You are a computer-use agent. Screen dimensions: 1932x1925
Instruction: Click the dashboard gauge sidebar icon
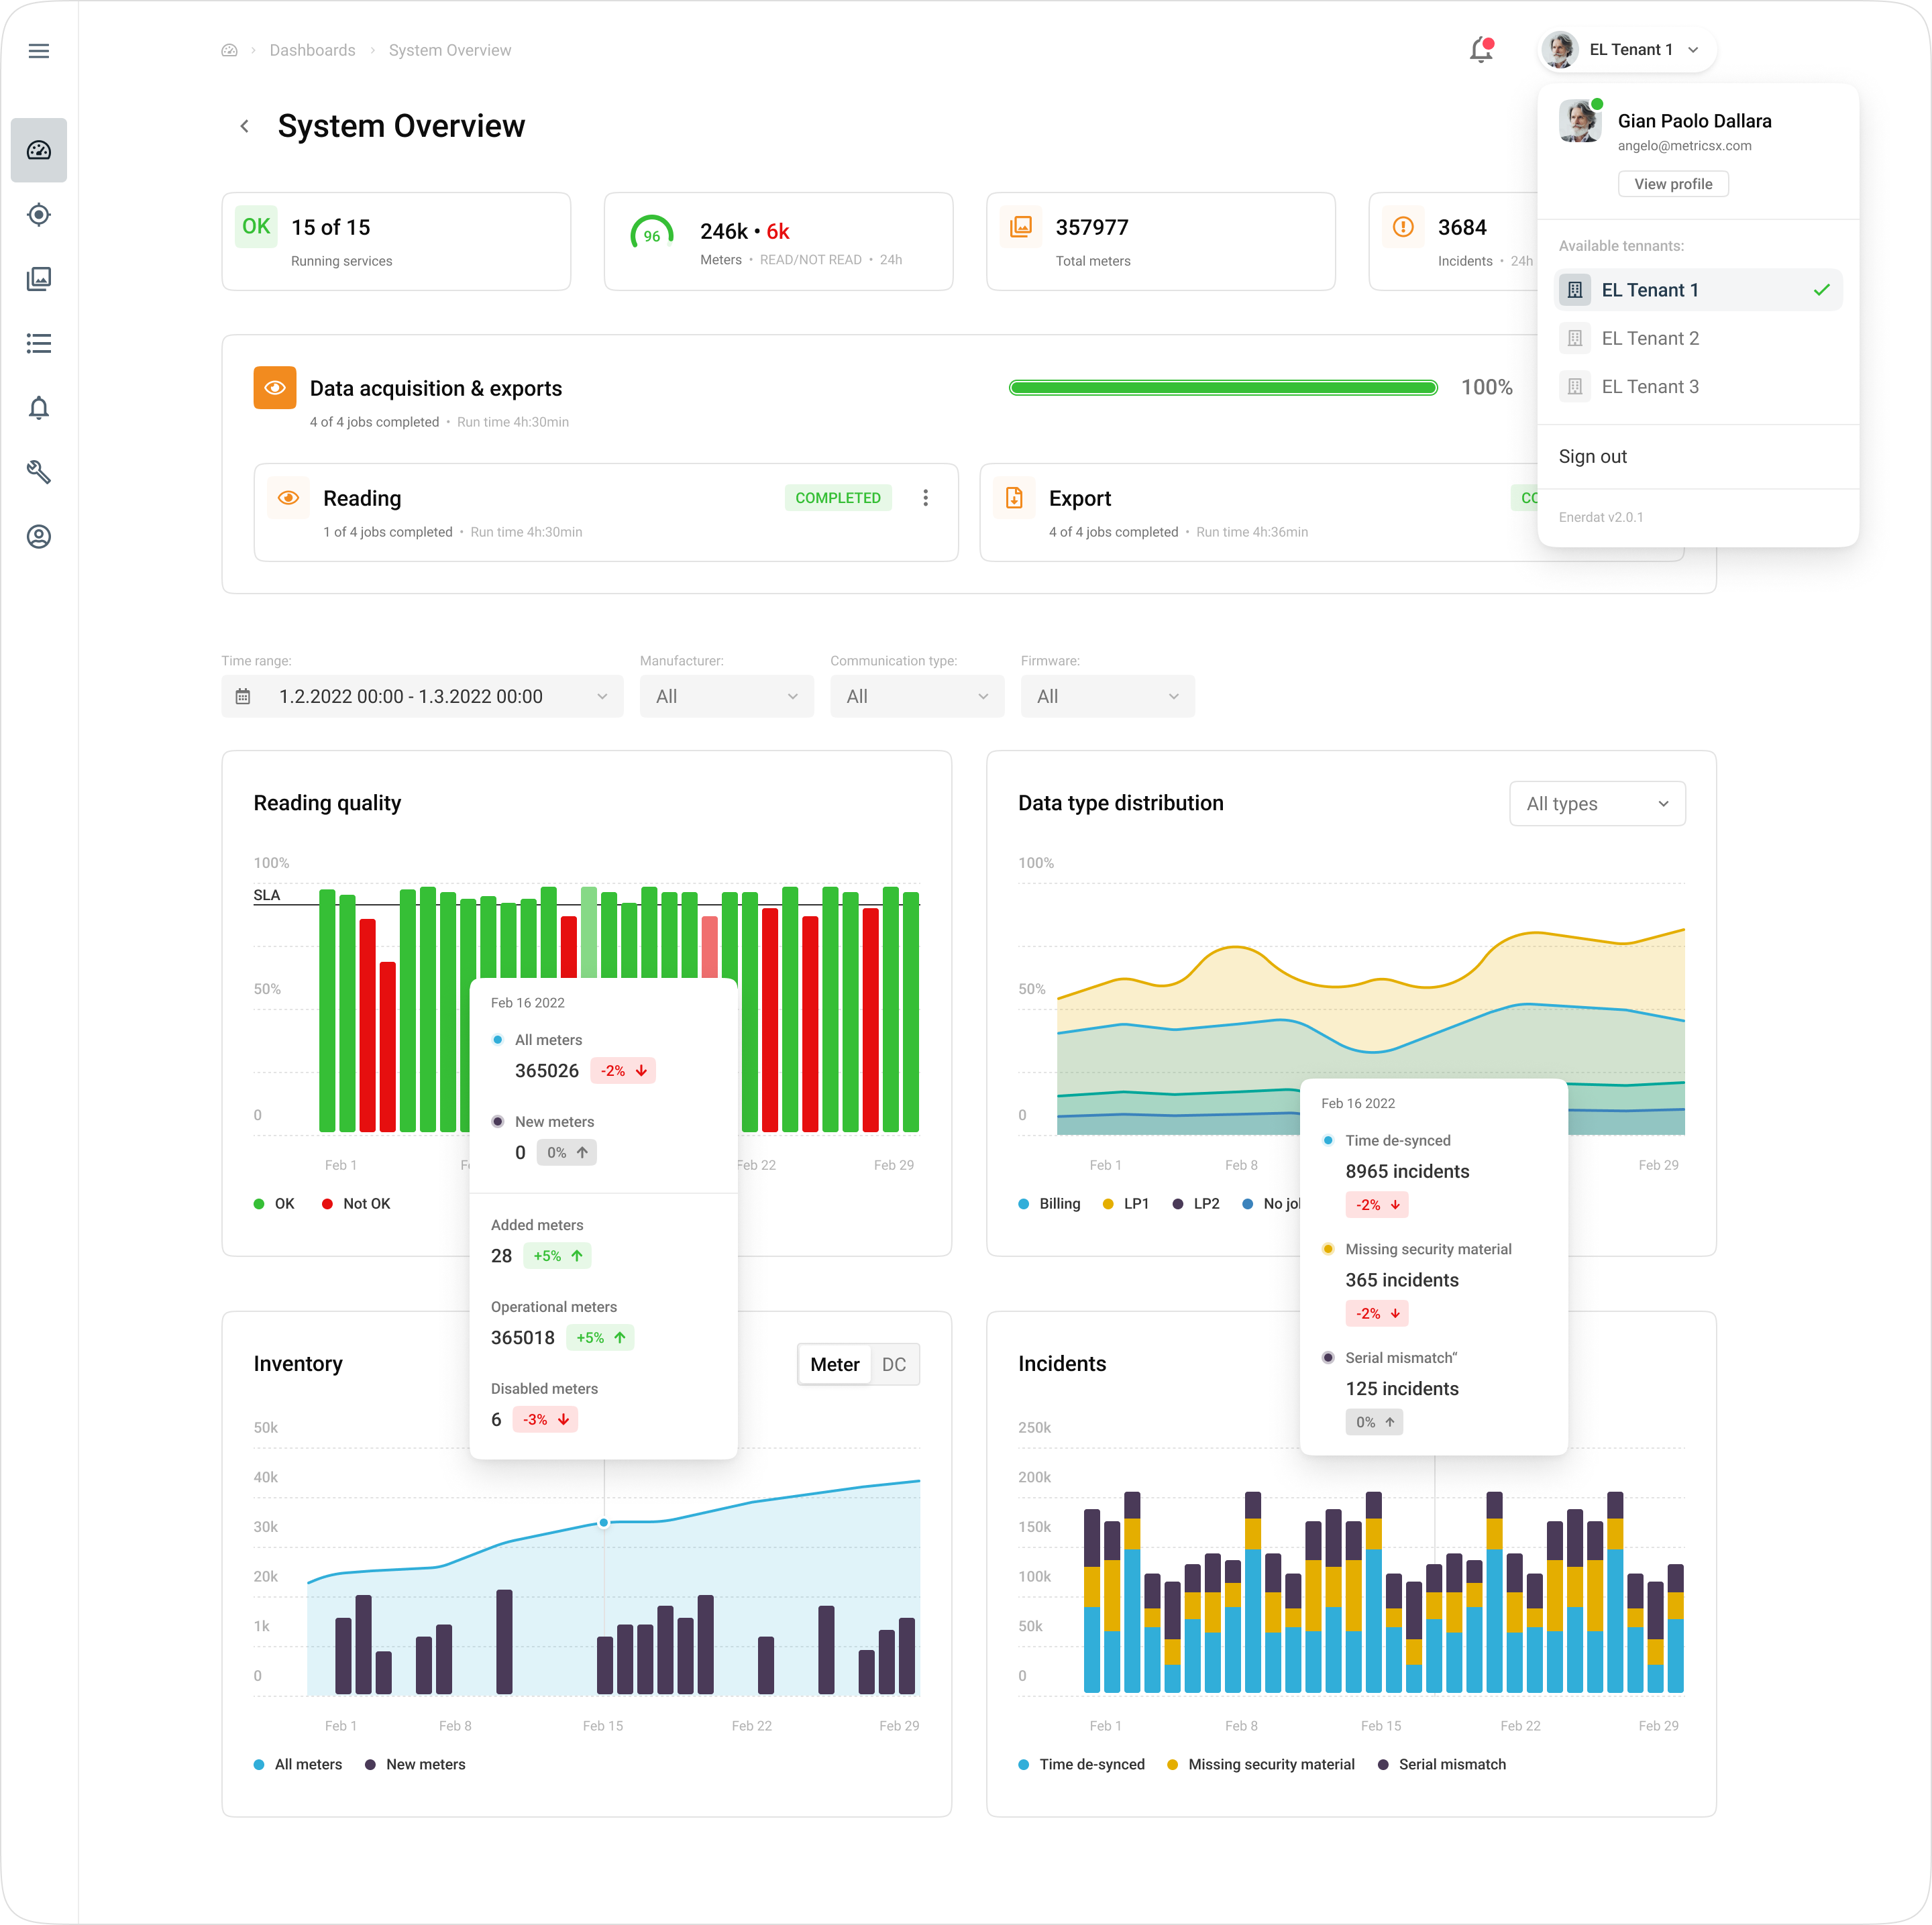39,150
